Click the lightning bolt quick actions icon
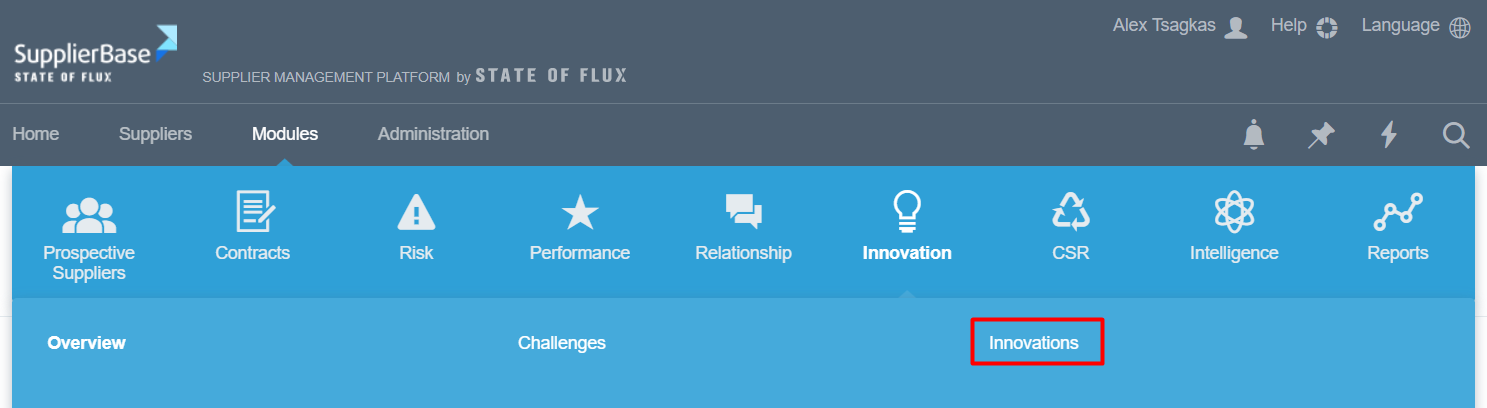Screen dimensions: 1487x408 1388,134
